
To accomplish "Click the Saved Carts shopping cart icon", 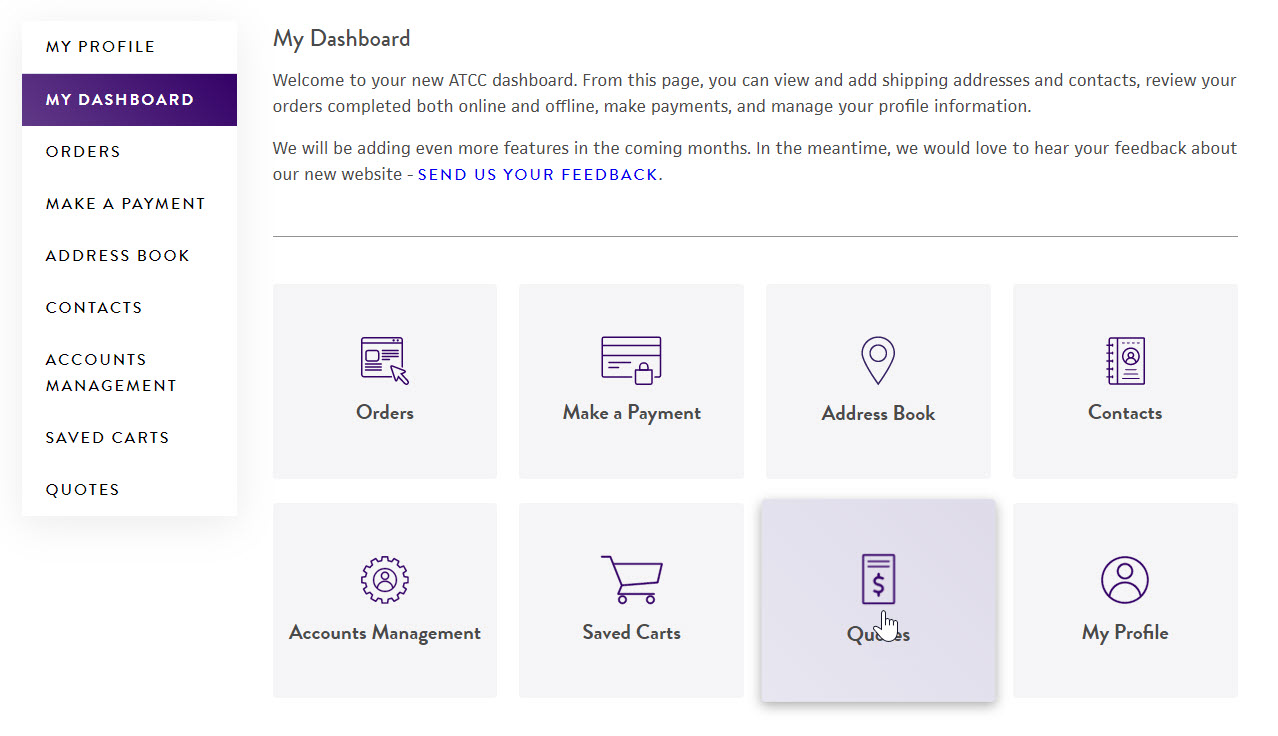I will point(631,580).
